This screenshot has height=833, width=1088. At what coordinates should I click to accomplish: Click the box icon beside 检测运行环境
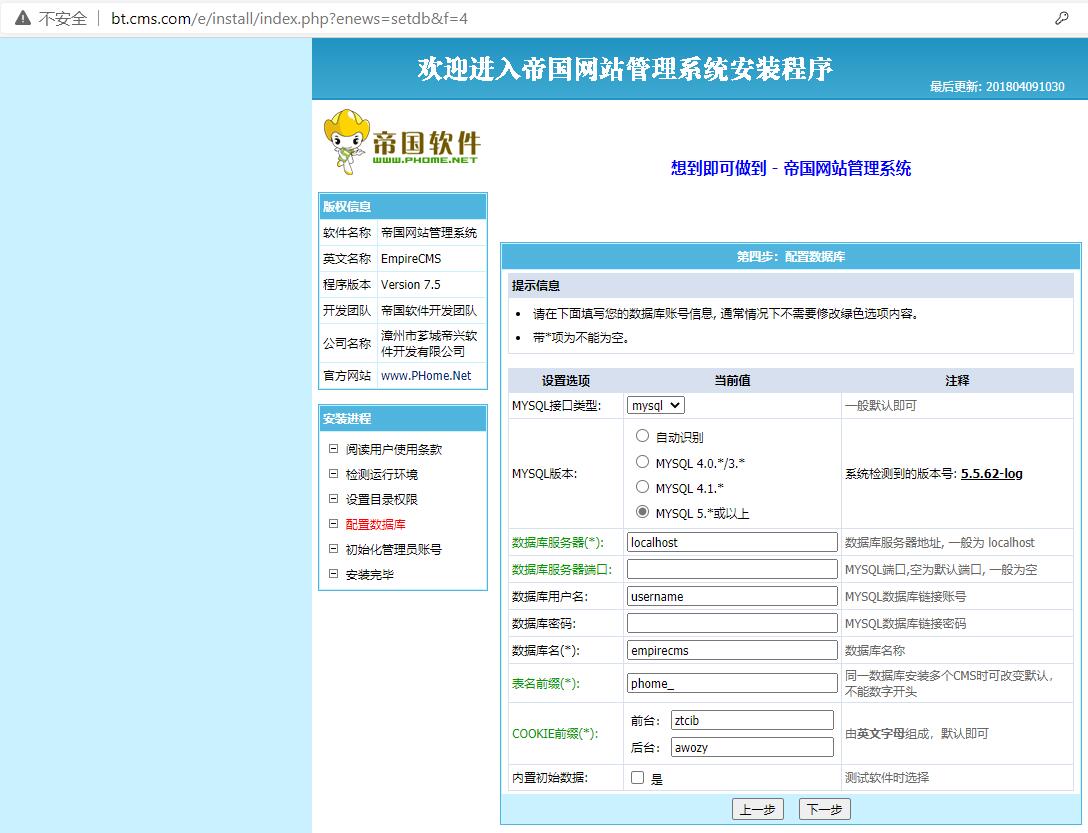[333, 474]
